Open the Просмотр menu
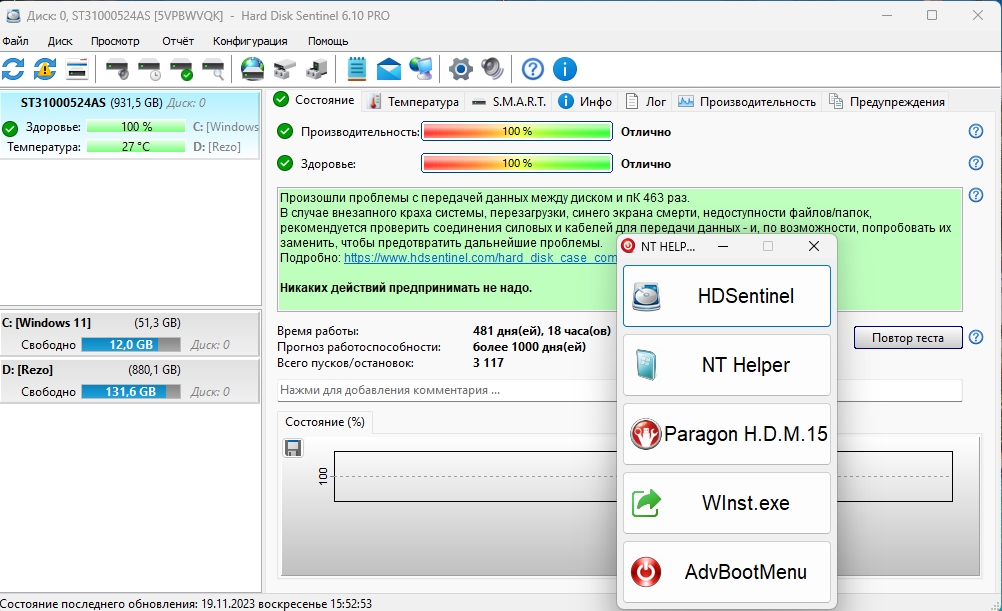The width and height of the screenshot is (1002, 611). coord(115,41)
